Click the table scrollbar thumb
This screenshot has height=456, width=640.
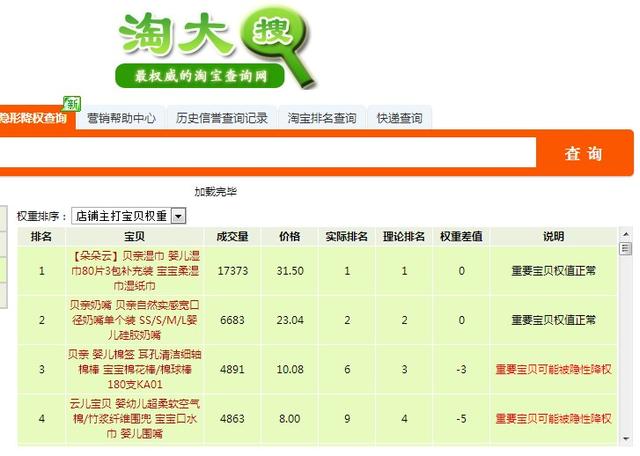coord(625,249)
